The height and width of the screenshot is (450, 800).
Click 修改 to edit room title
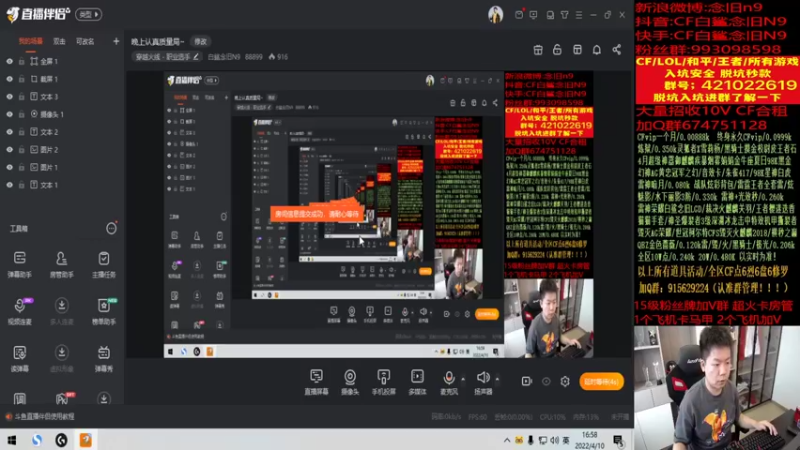pyautogui.click(x=201, y=41)
